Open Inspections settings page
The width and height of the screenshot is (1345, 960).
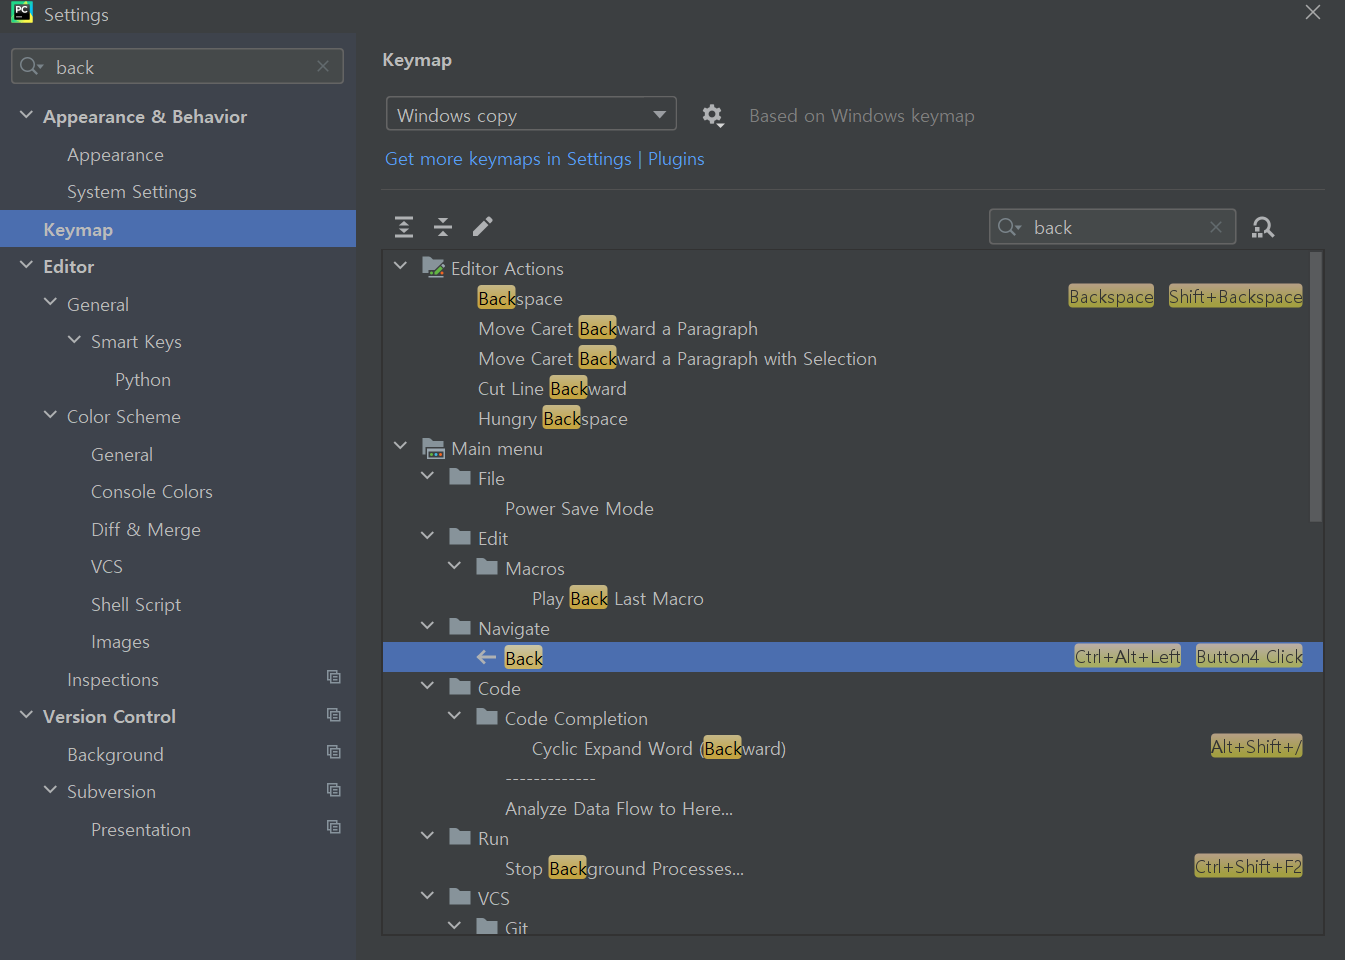tap(113, 680)
